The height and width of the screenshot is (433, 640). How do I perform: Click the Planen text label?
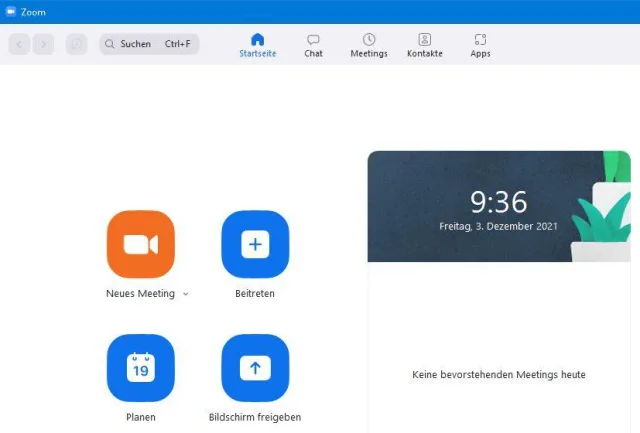[x=141, y=417]
